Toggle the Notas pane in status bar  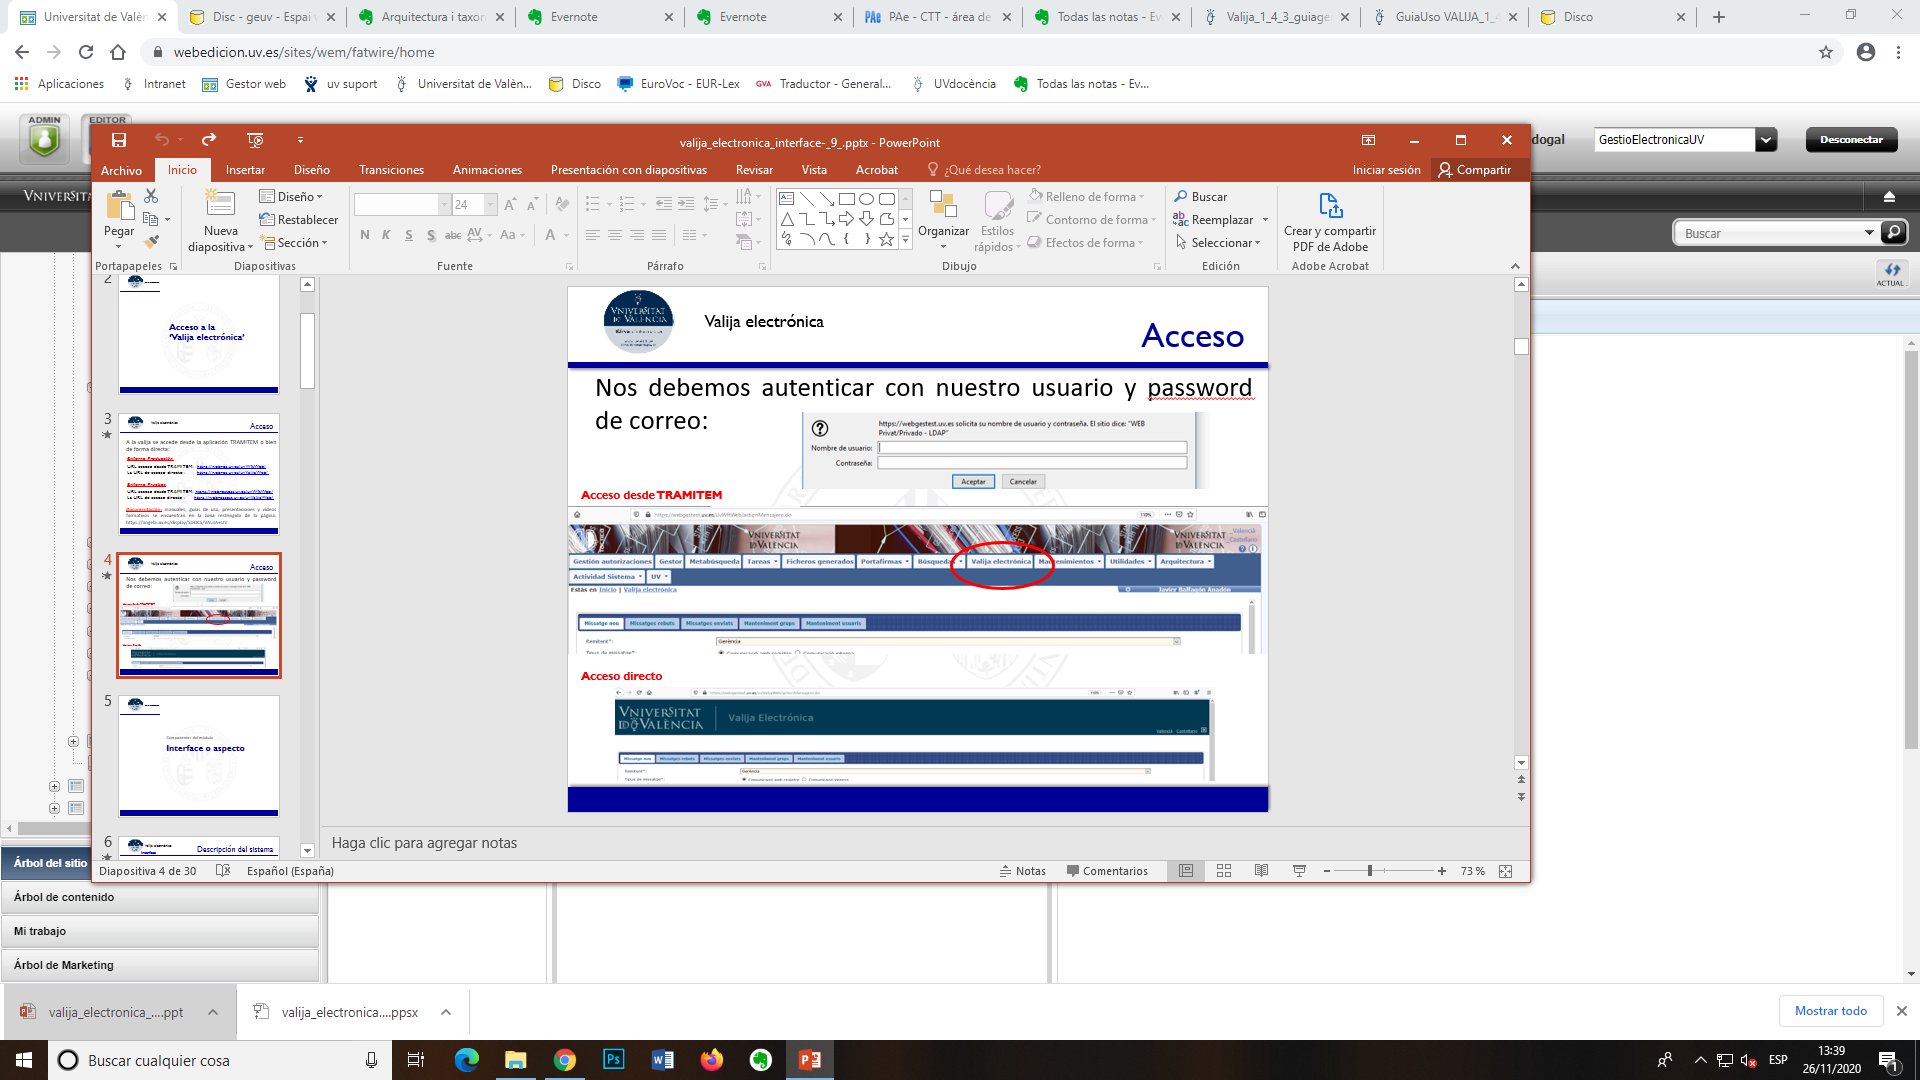(x=1022, y=871)
